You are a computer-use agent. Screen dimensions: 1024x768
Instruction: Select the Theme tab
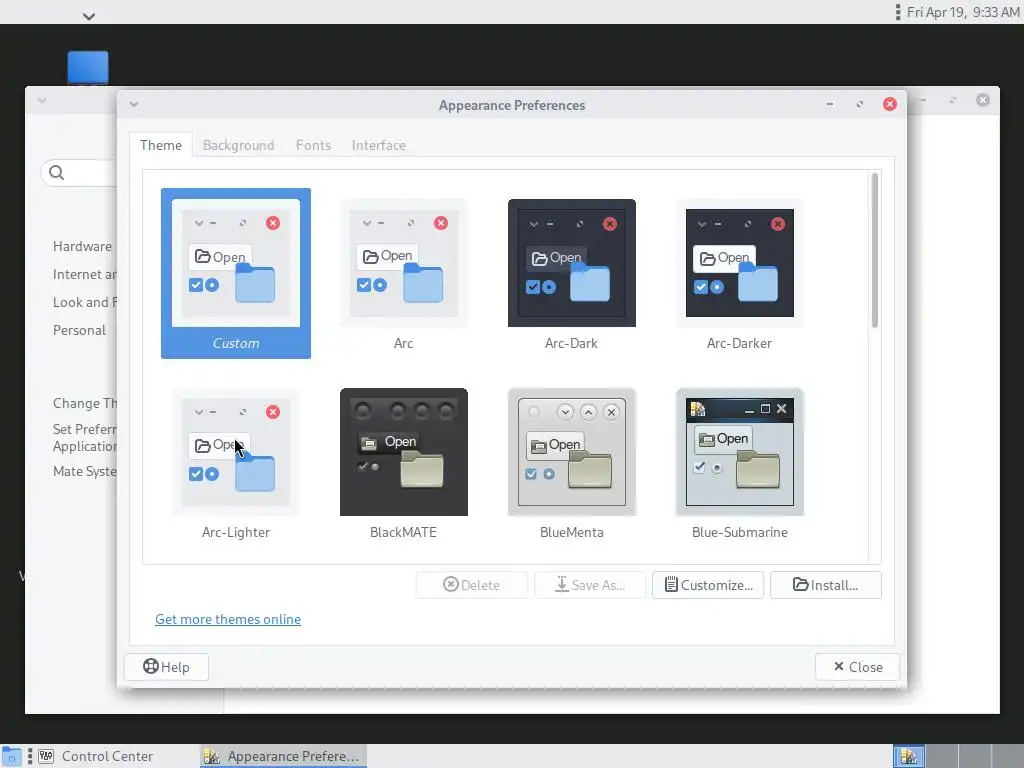coord(161,145)
